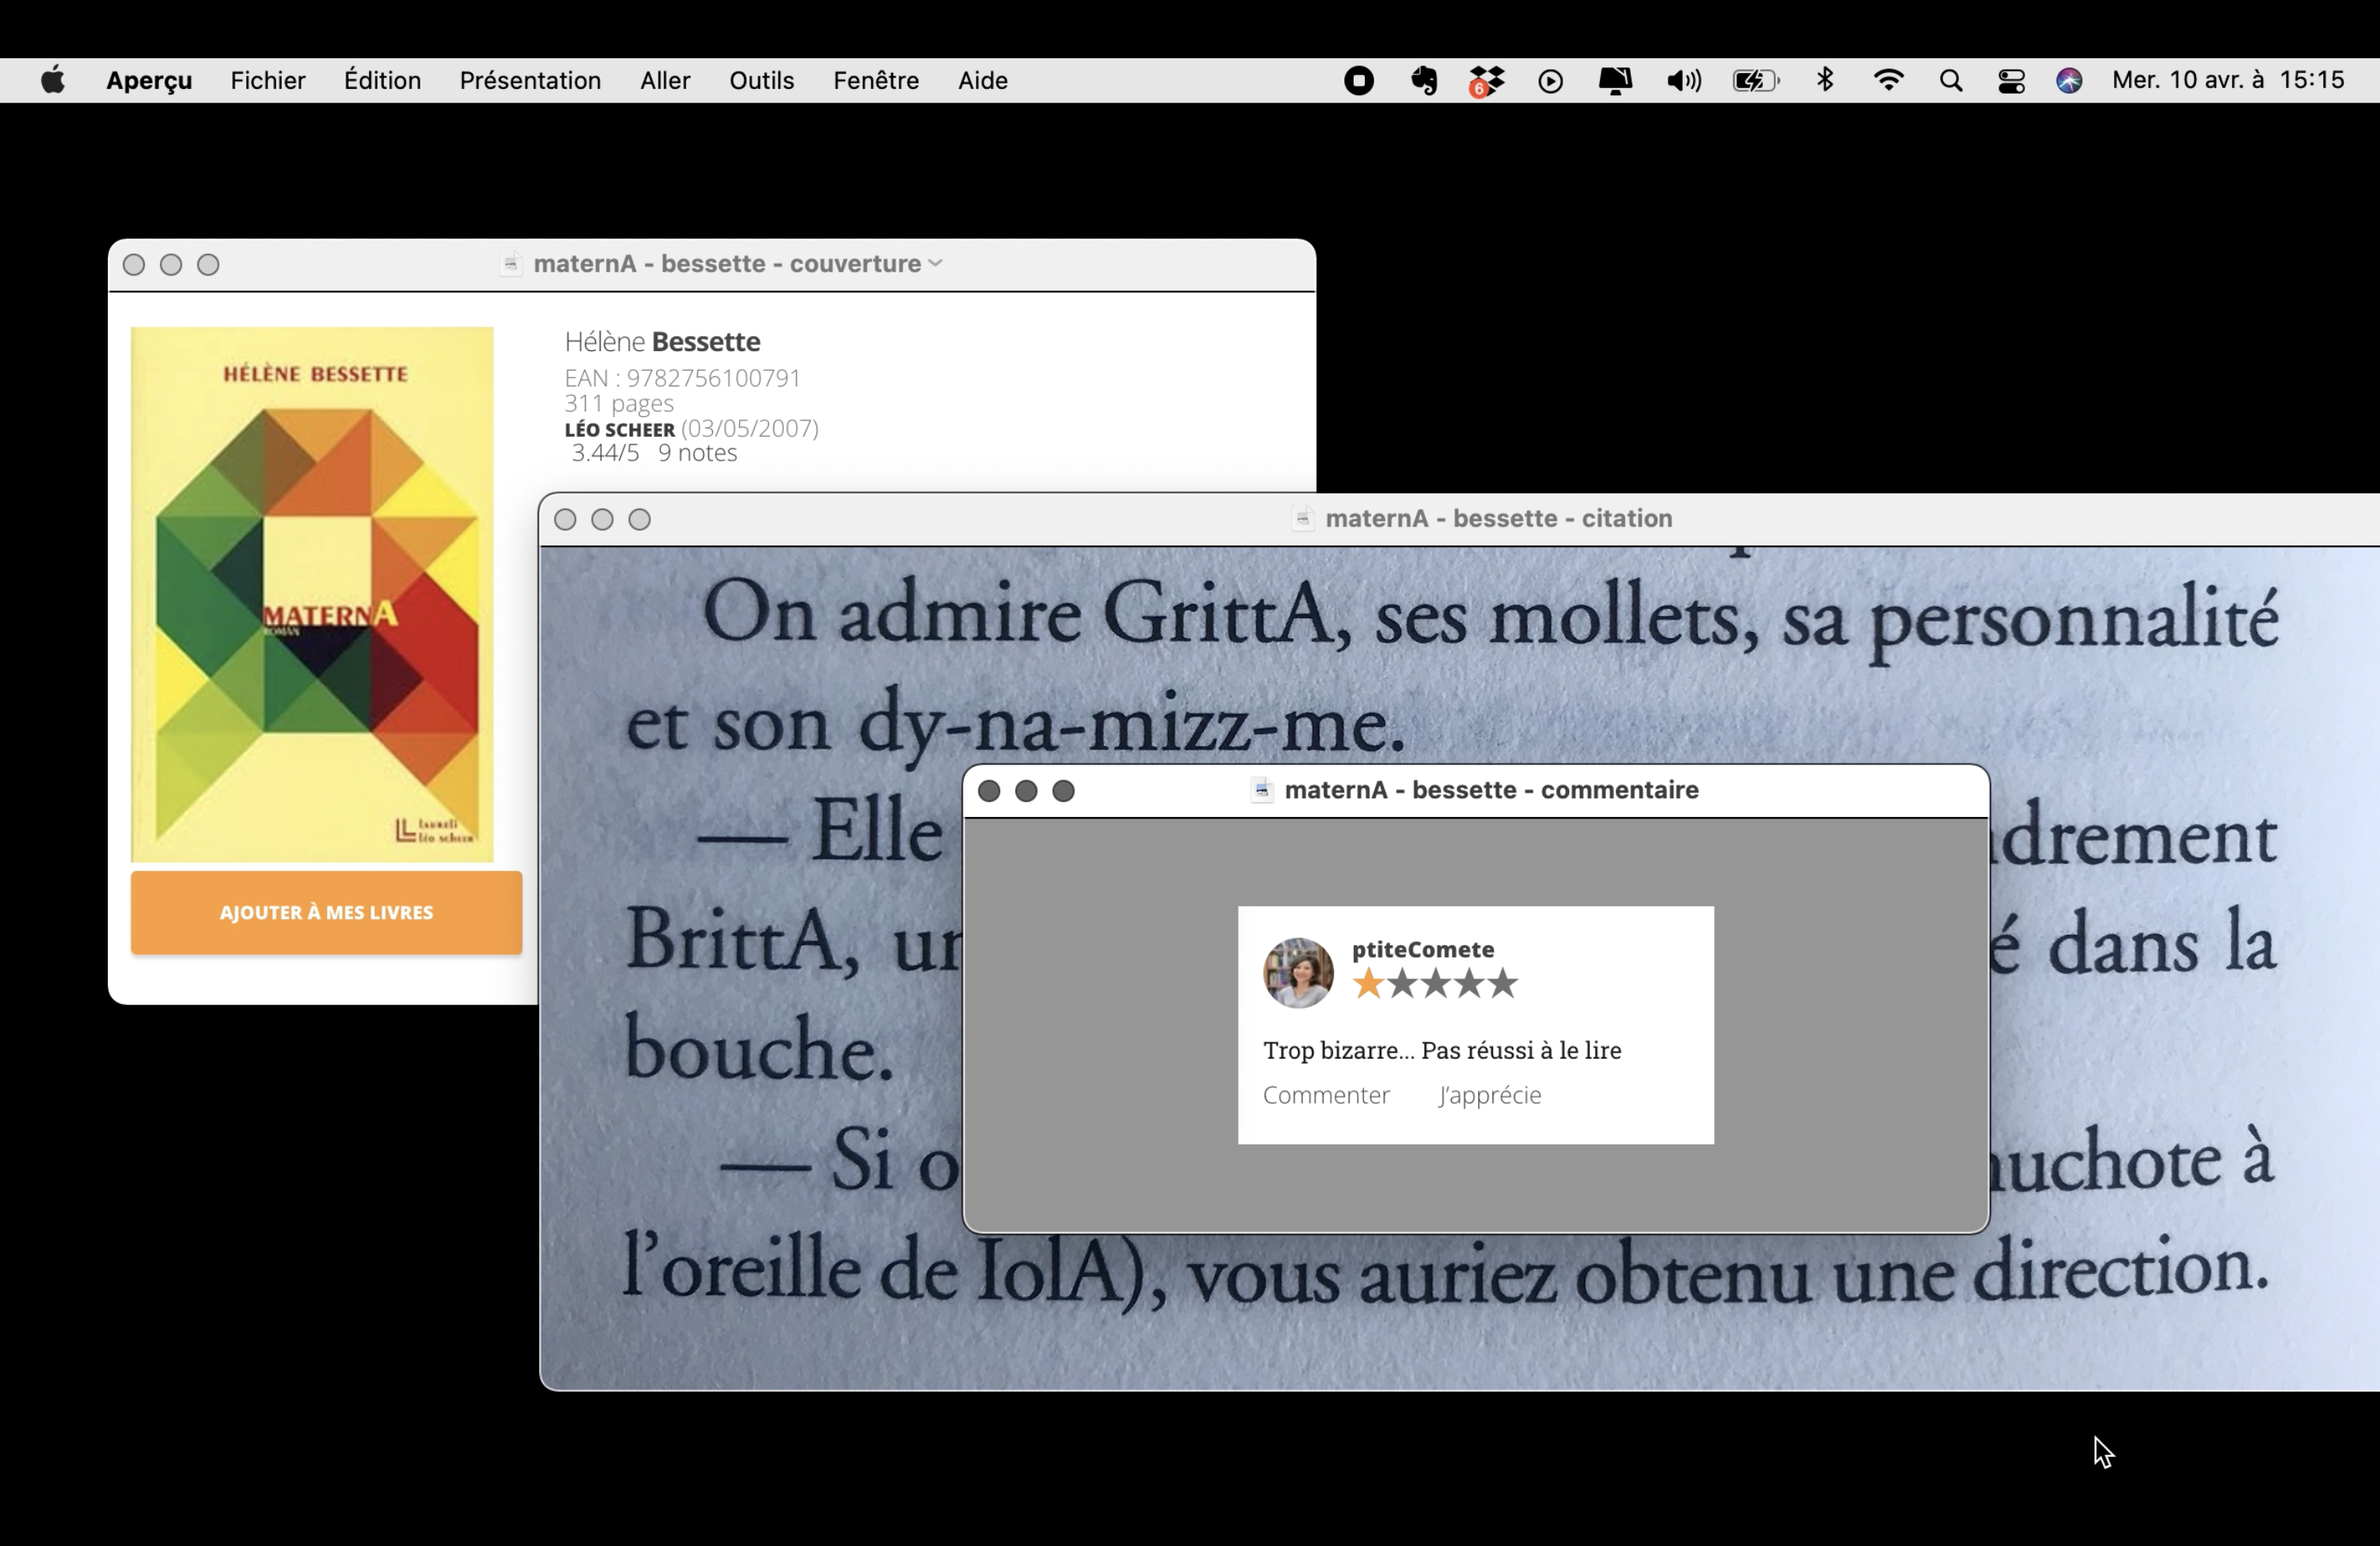Click the AJOUTER À MES LIVRES button
Screen dimensions: 2380x1546
[326, 912]
